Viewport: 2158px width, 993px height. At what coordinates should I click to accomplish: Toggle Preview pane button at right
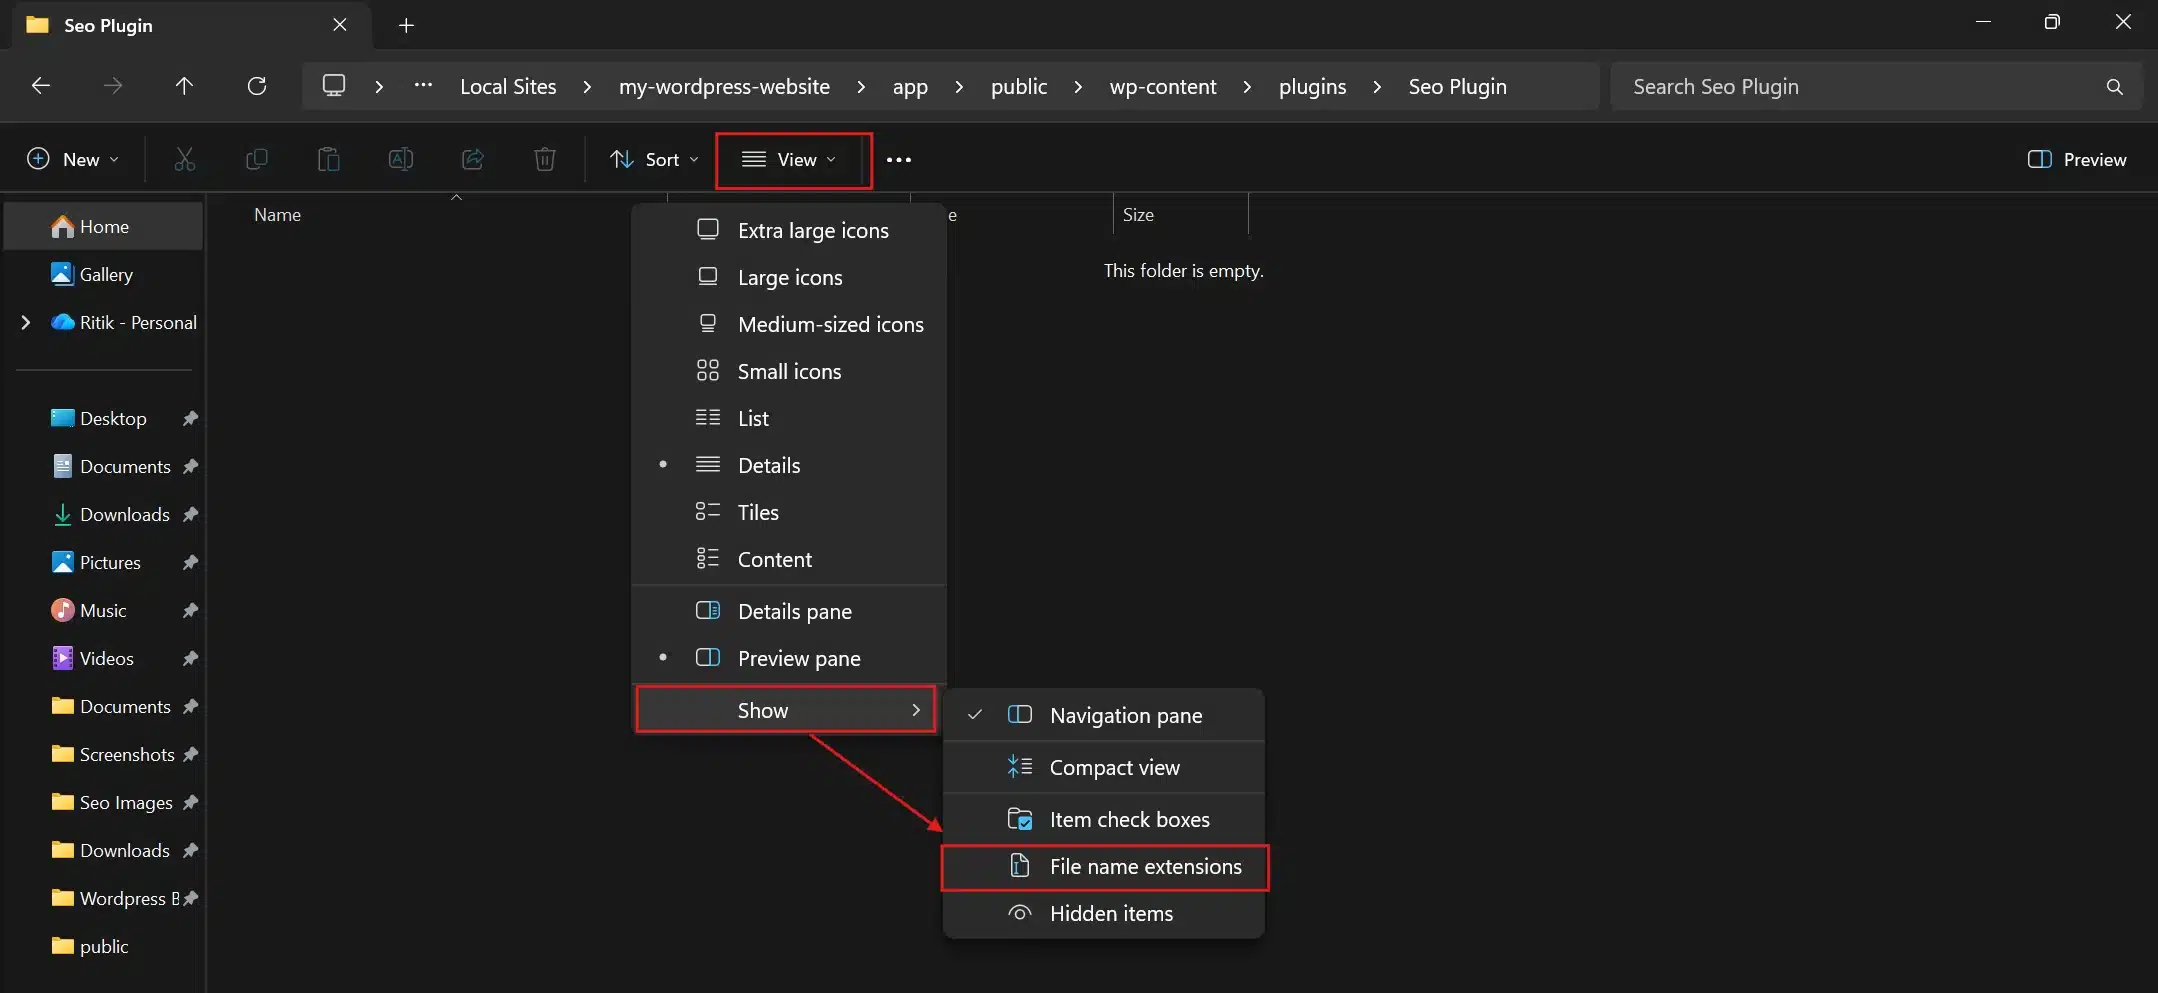point(2076,160)
